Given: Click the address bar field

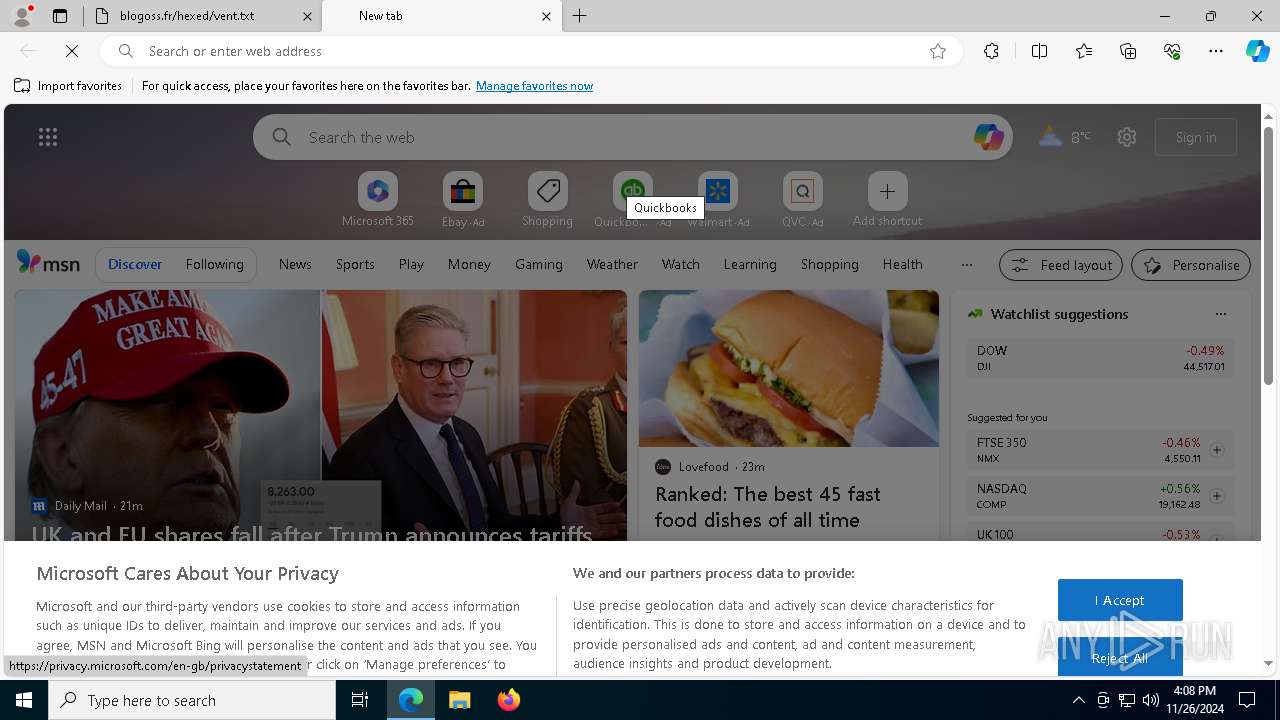Looking at the screenshot, I should [530, 51].
